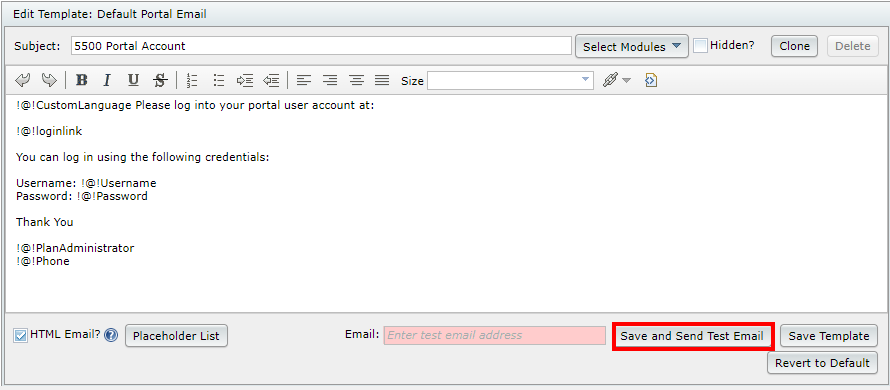Click 'You can log in using' sentence
This screenshot has width=890, height=390.
142,157
